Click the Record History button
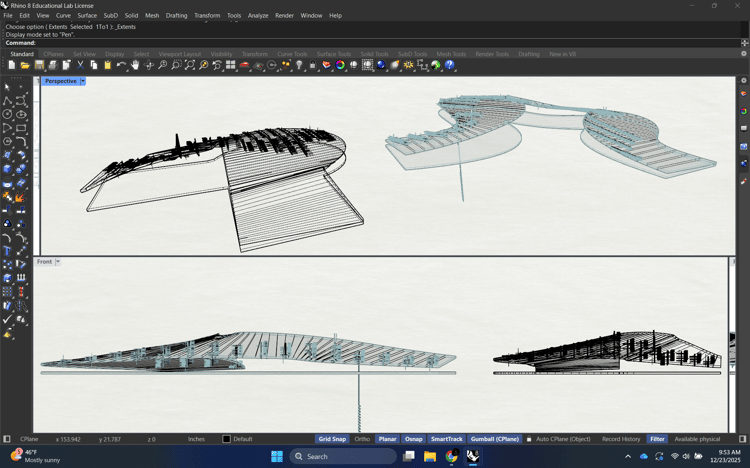This screenshot has height=468, width=750. [x=621, y=439]
